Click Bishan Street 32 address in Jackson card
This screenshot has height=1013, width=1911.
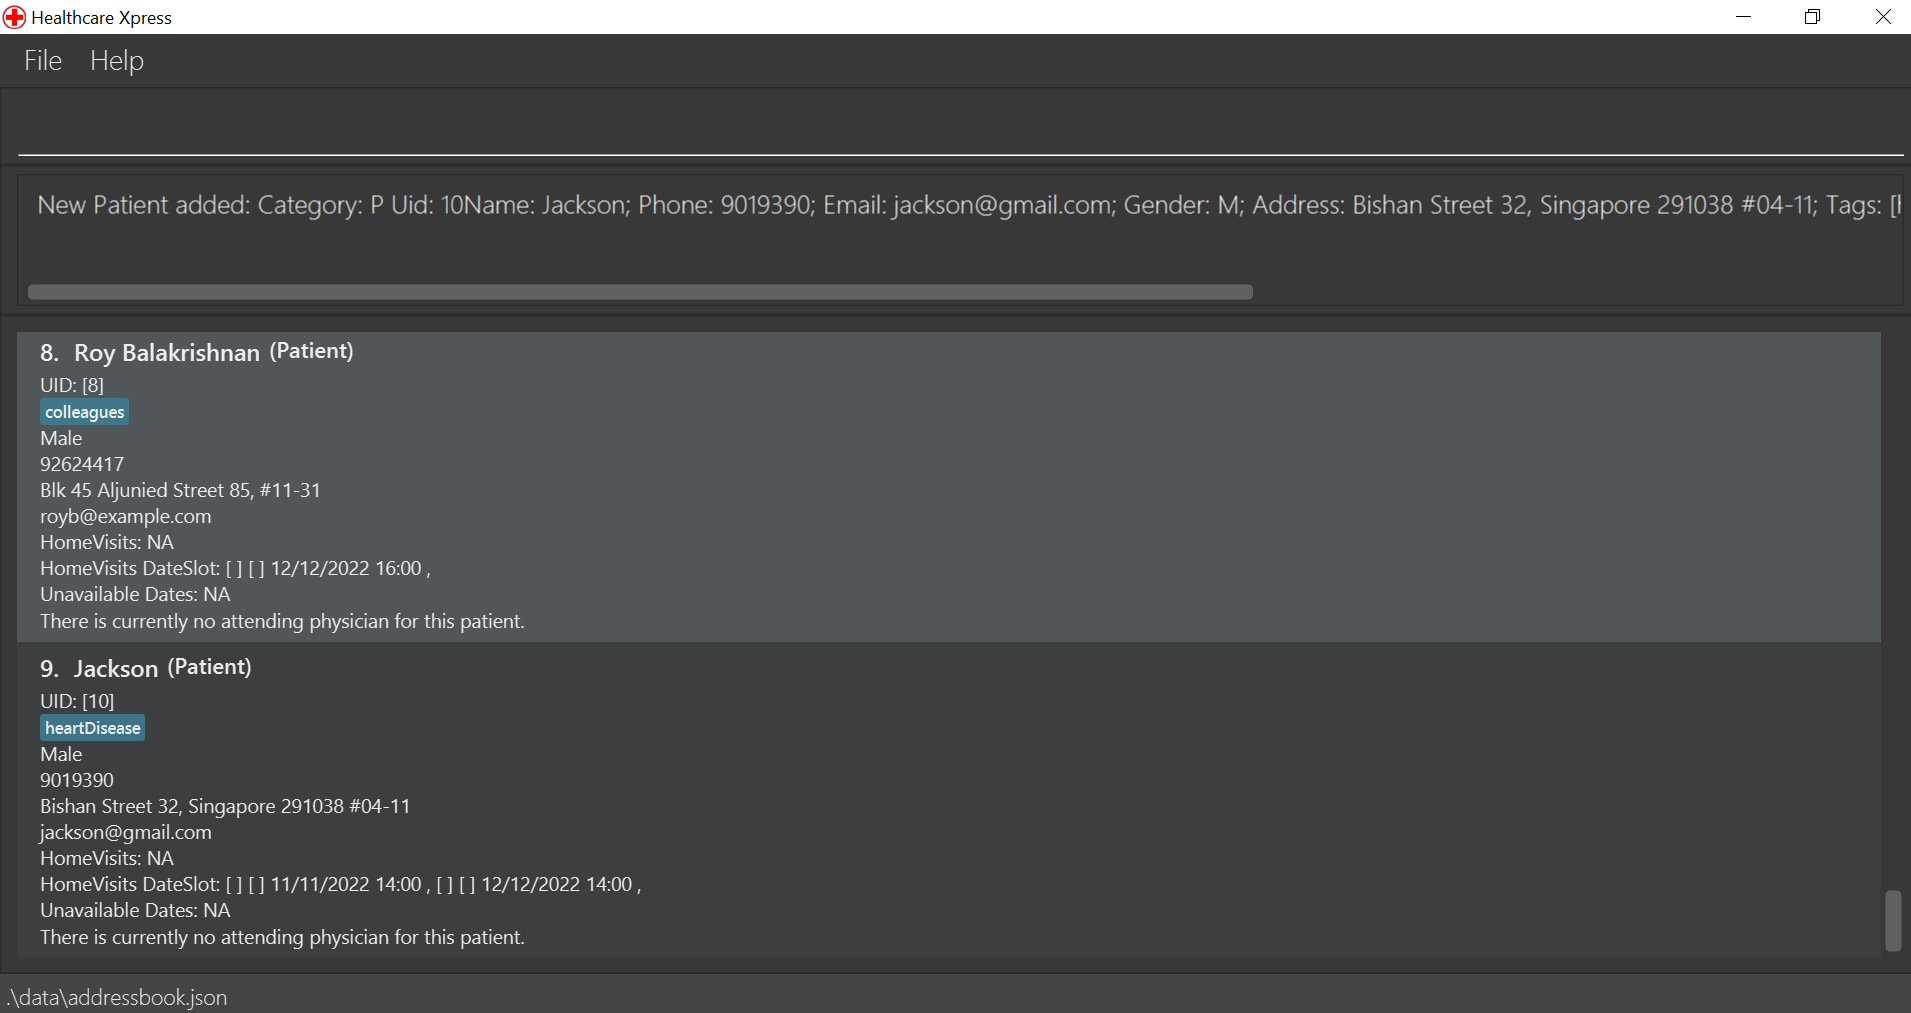[x=225, y=806]
